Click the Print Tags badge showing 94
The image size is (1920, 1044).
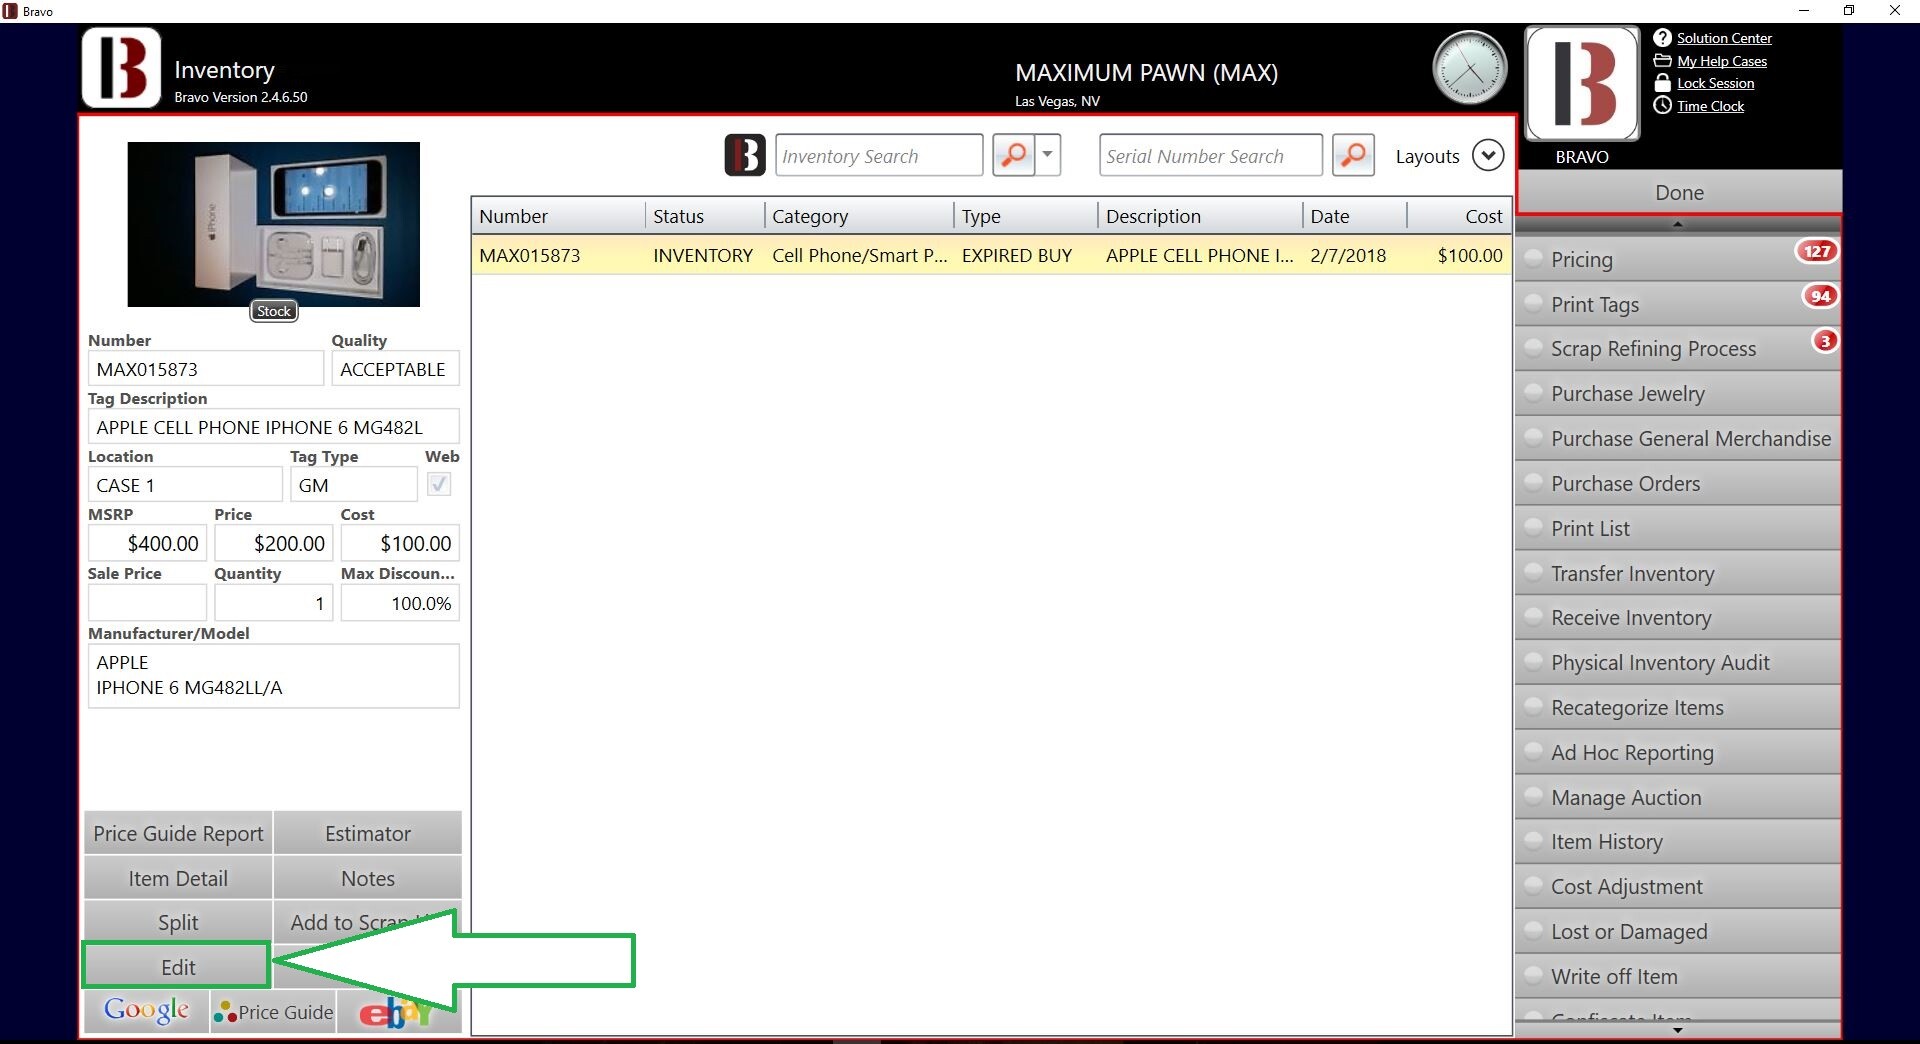1820,296
